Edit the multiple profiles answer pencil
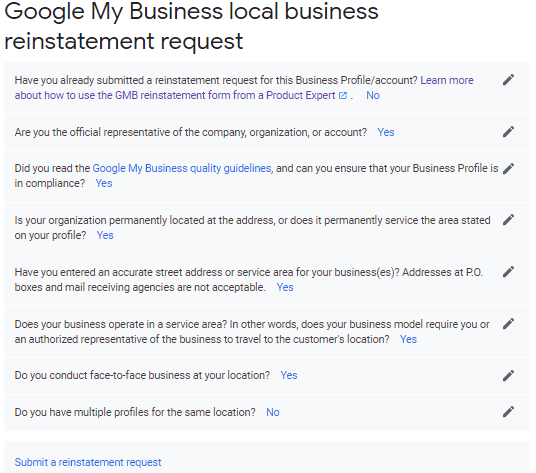 tap(508, 412)
